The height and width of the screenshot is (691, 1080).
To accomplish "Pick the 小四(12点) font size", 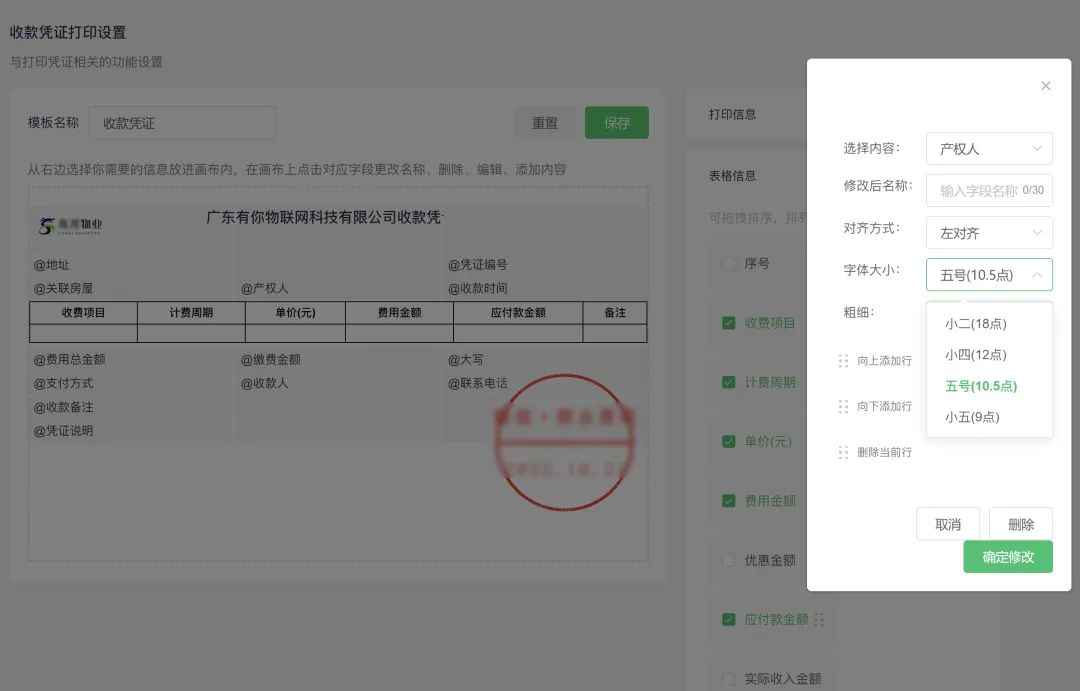I will [x=975, y=354].
